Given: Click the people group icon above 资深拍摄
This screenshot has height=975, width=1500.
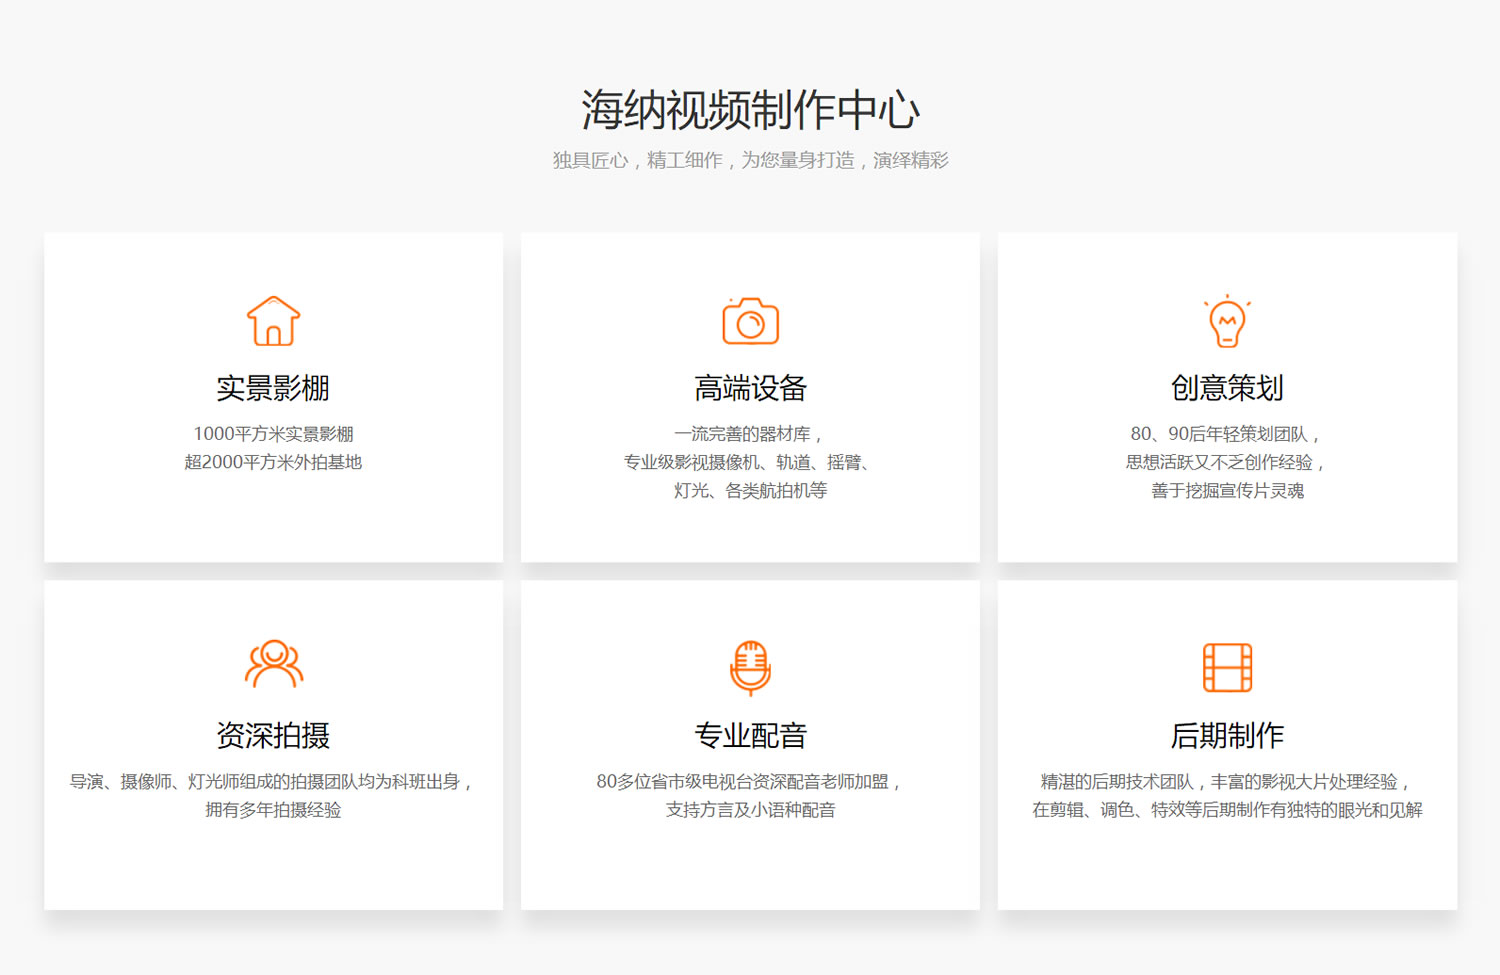Looking at the screenshot, I should click(x=273, y=664).
